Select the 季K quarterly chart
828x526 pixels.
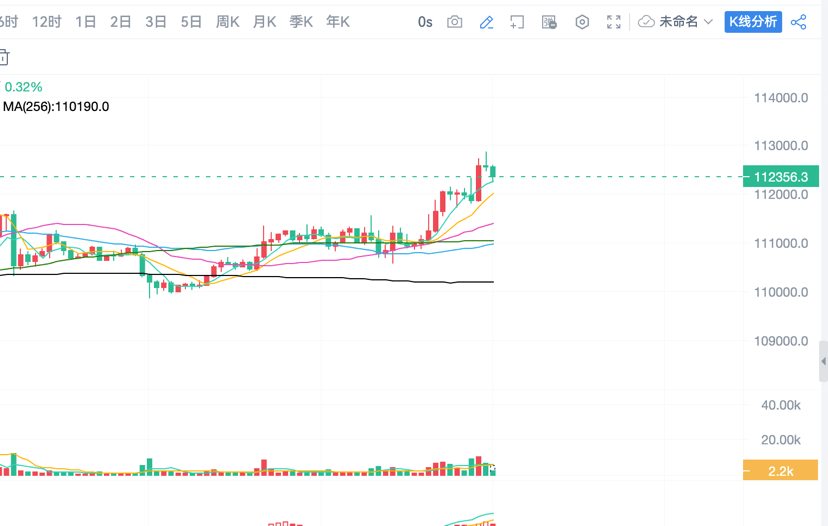[301, 22]
